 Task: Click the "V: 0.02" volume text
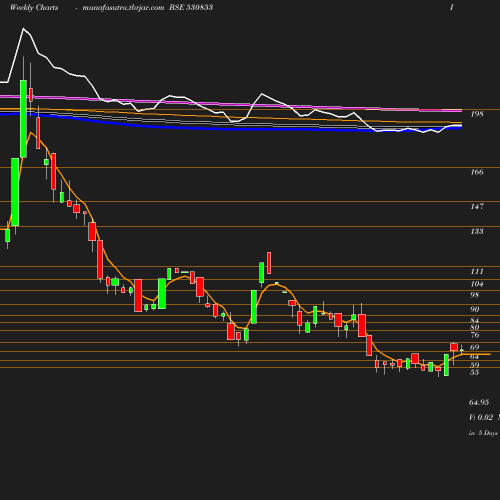pos(481,417)
